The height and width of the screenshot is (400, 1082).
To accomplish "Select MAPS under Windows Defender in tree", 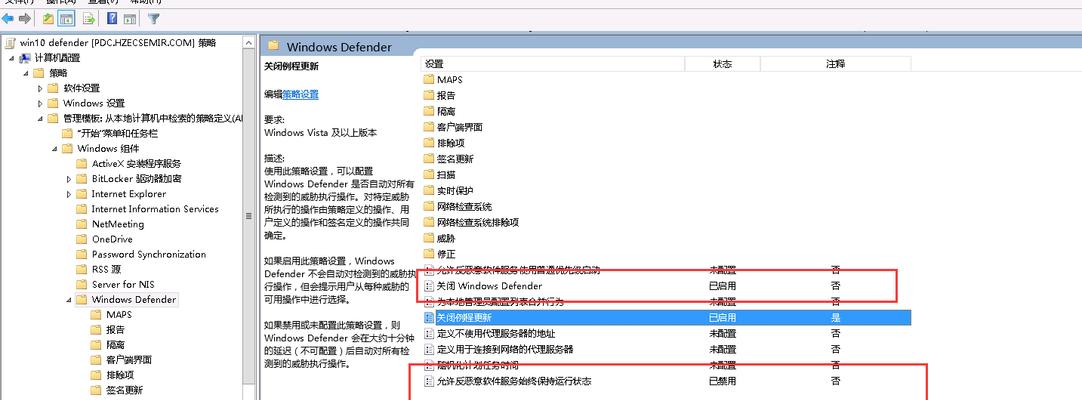I will click(x=119, y=314).
